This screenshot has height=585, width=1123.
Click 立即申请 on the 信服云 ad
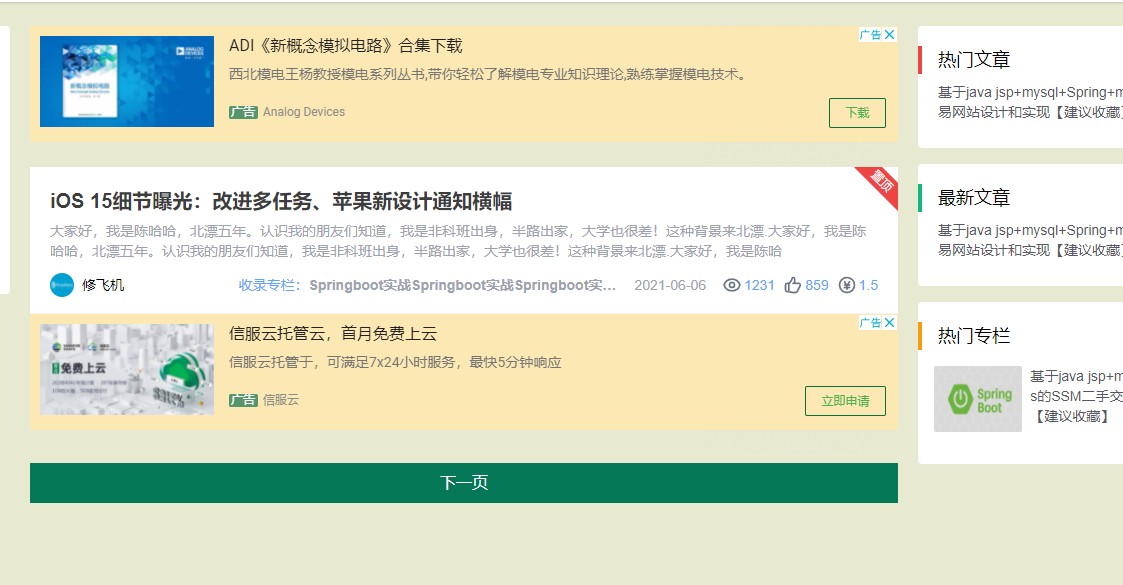tap(845, 400)
